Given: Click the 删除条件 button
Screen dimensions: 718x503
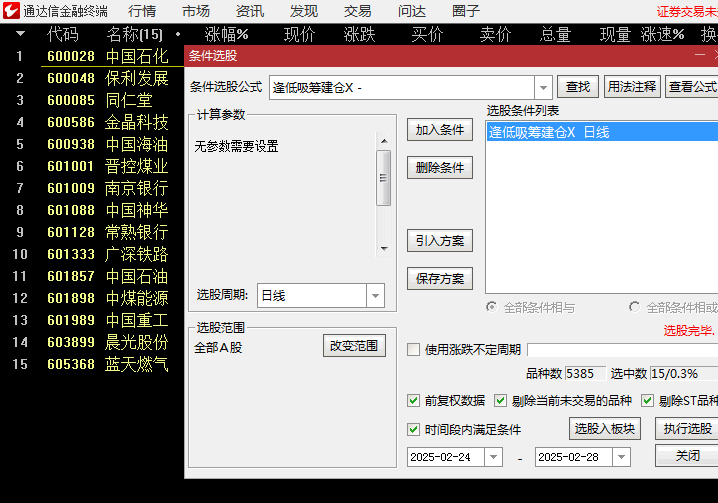Looking at the screenshot, I should [x=440, y=167].
